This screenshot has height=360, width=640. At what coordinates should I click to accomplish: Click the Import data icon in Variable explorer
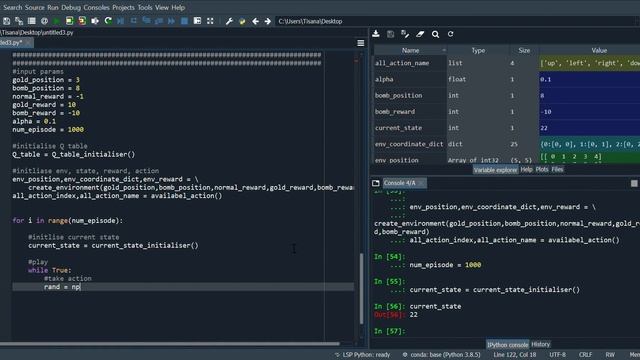[x=376, y=34]
